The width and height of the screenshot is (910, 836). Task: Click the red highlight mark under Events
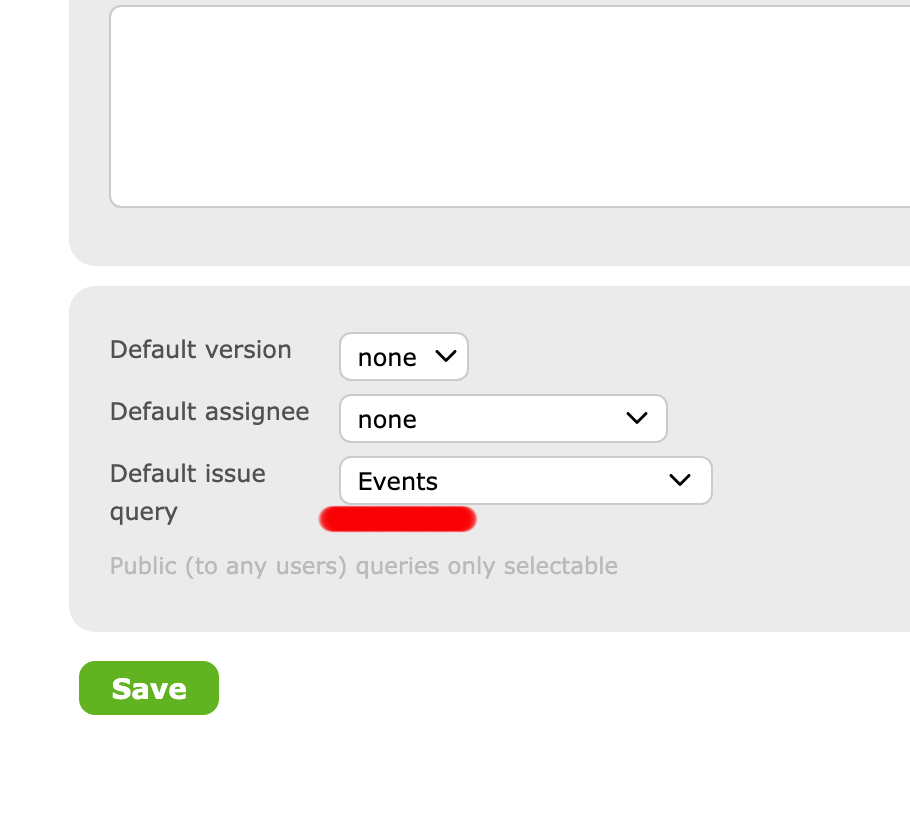point(398,519)
